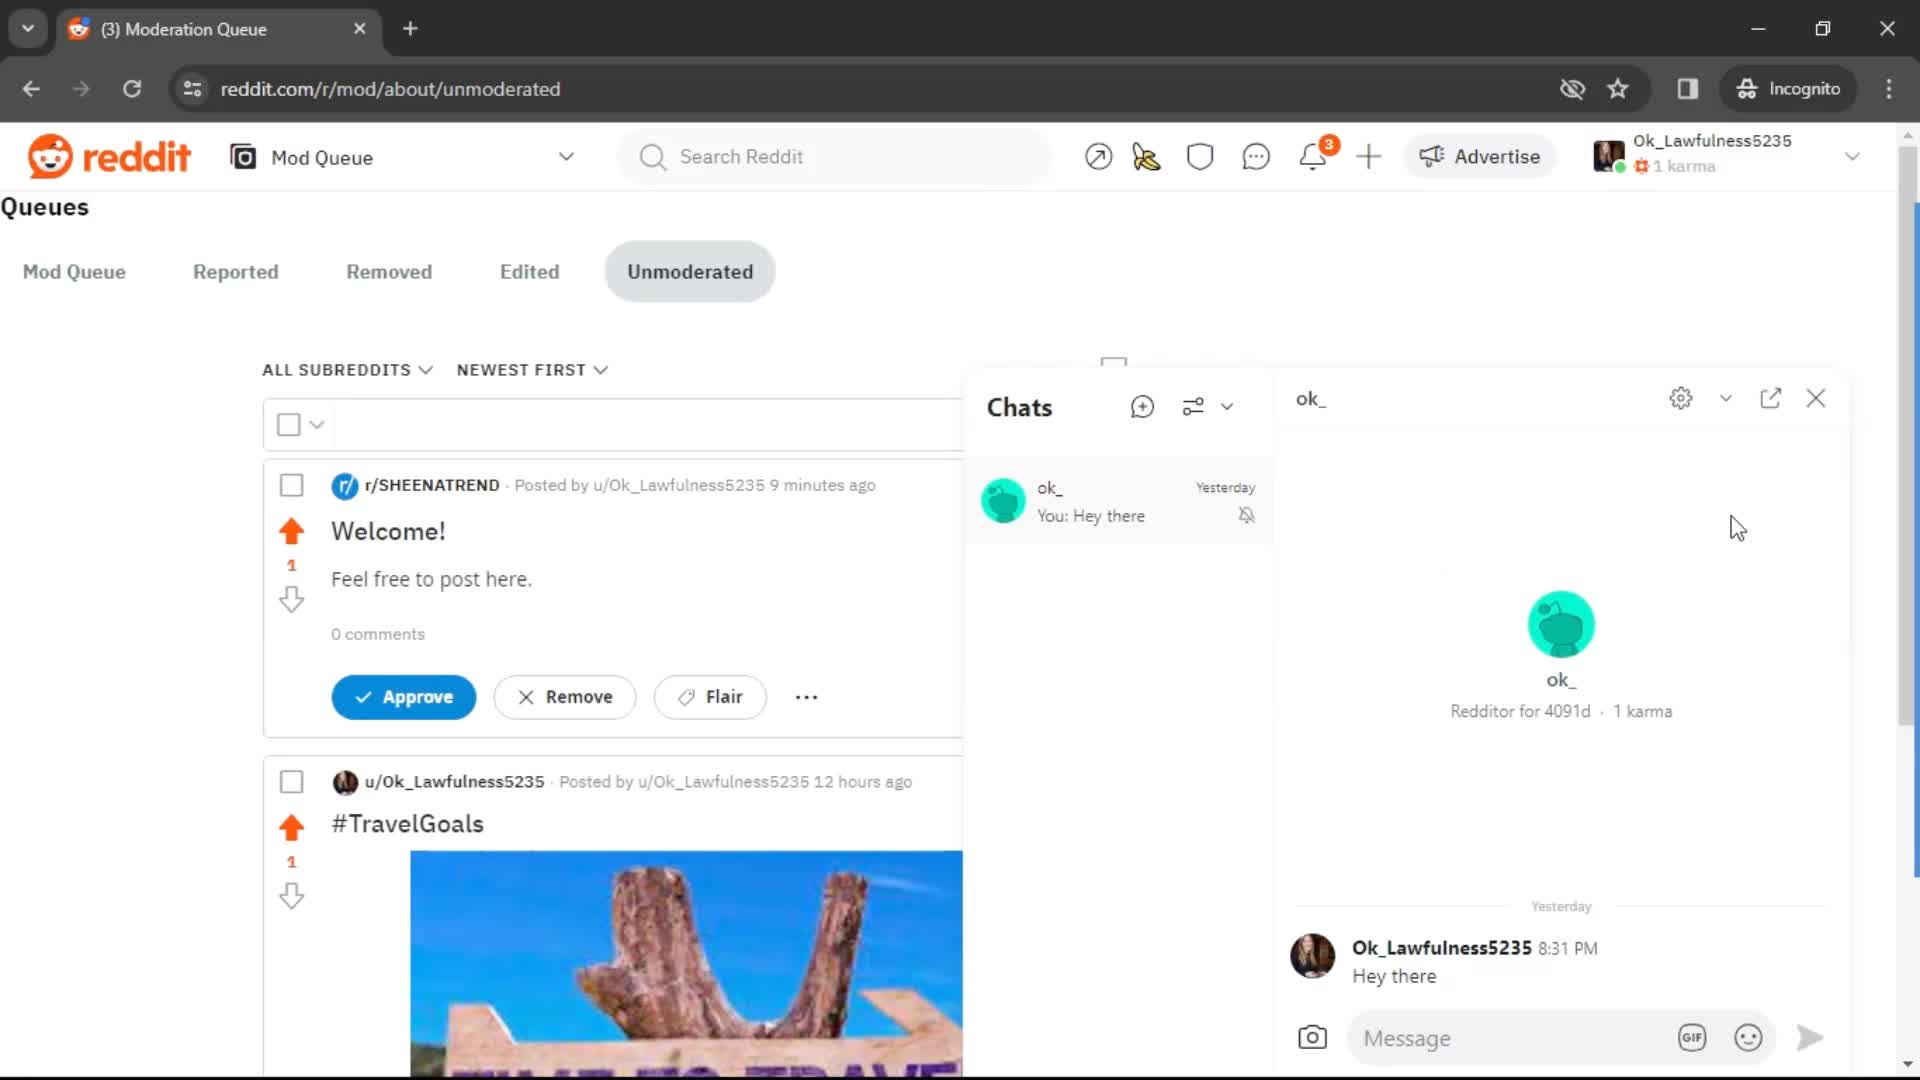Image resolution: width=1920 pixels, height=1080 pixels.
Task: Tick the checkbox on the #TravelGoals post
Action: tap(291, 782)
